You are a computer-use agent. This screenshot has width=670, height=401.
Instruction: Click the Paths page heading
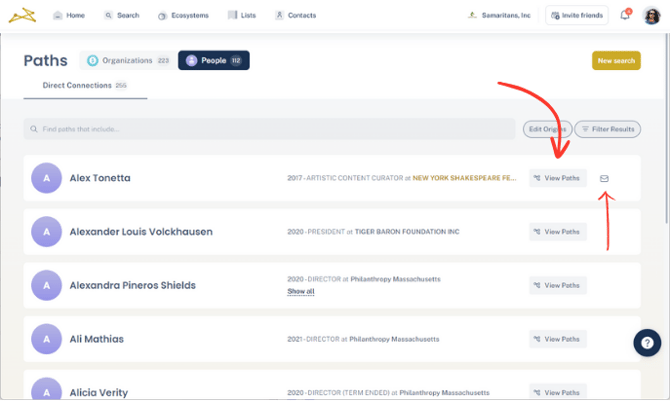tap(45, 61)
